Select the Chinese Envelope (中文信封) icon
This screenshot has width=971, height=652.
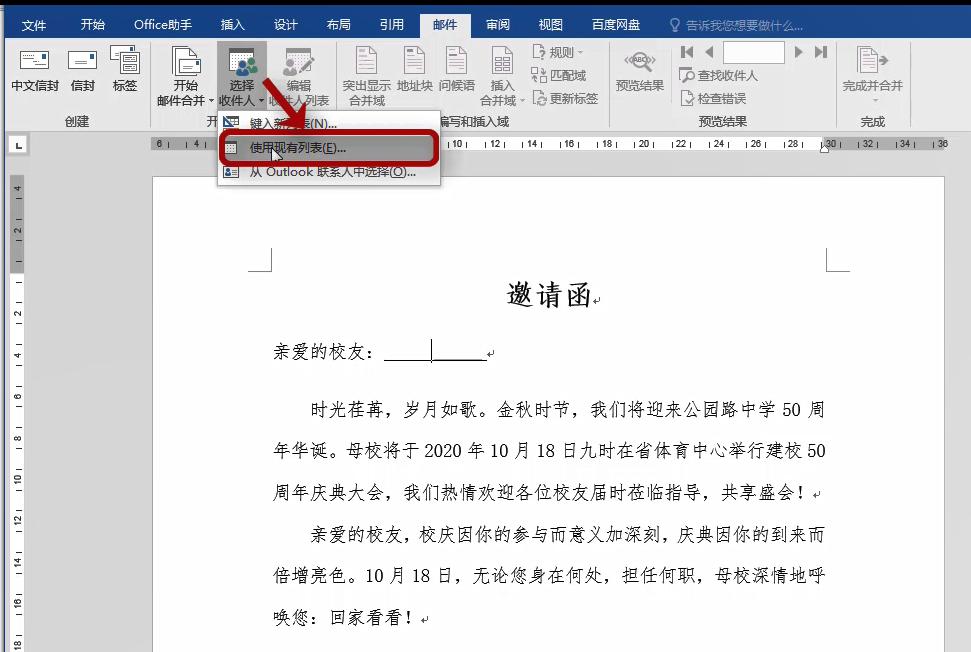(x=34, y=70)
